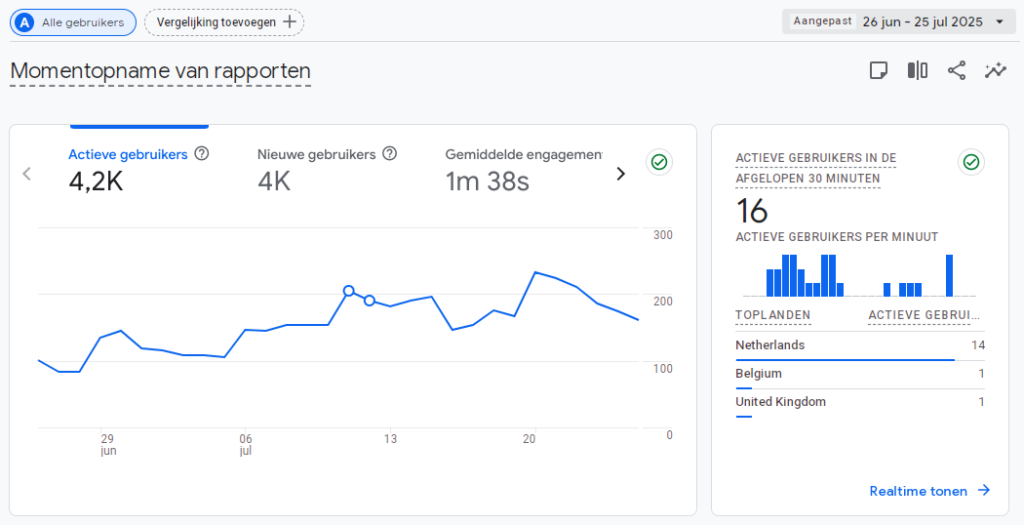Click the Alle gebruikers segment chip
Screen dimensions: 1024x525
tap(73, 22)
